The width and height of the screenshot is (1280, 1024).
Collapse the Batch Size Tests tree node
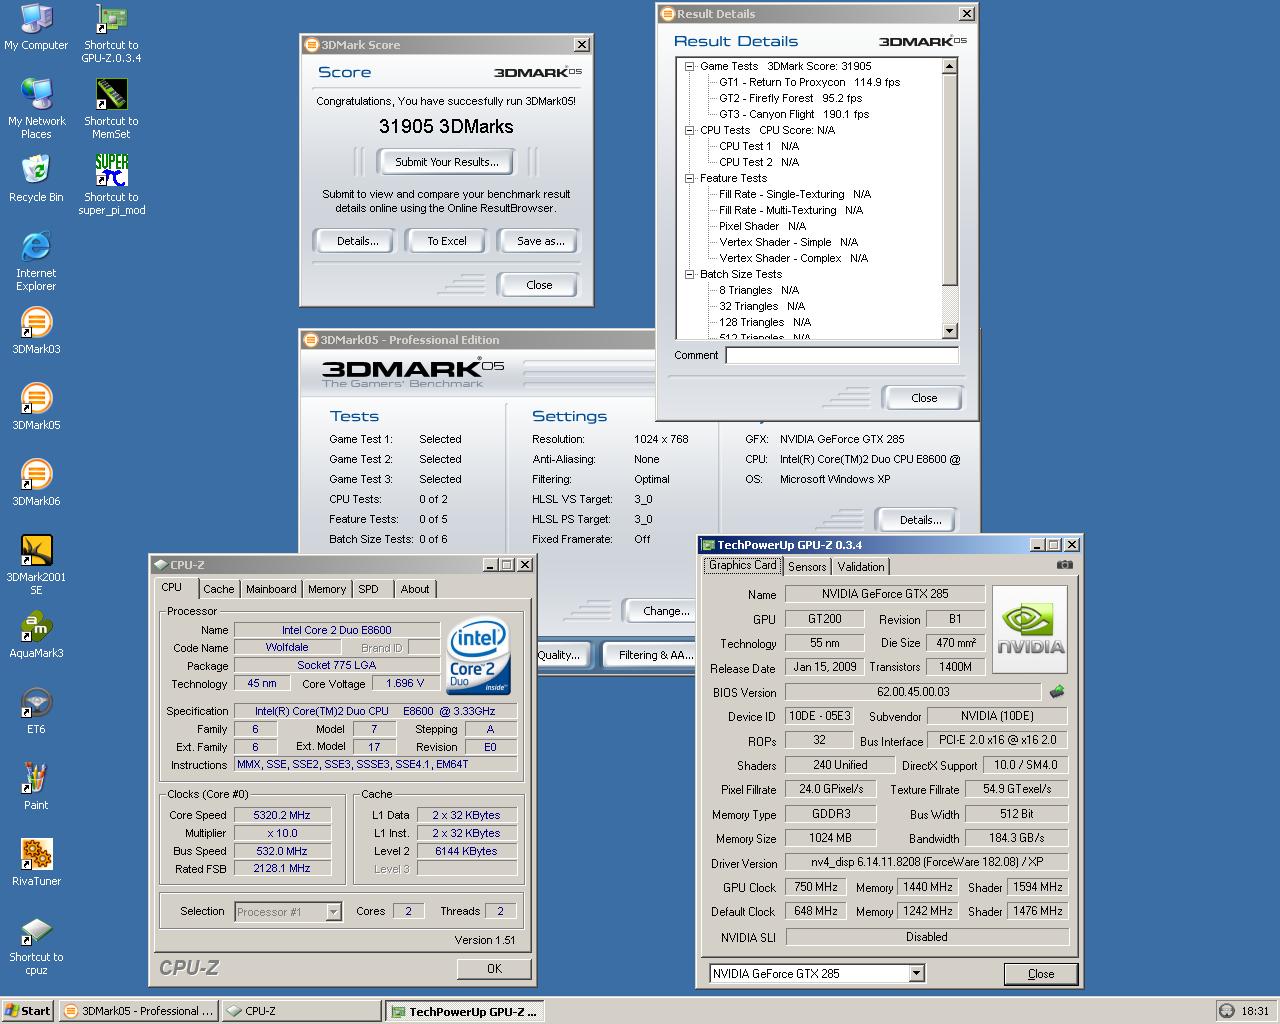(x=689, y=274)
